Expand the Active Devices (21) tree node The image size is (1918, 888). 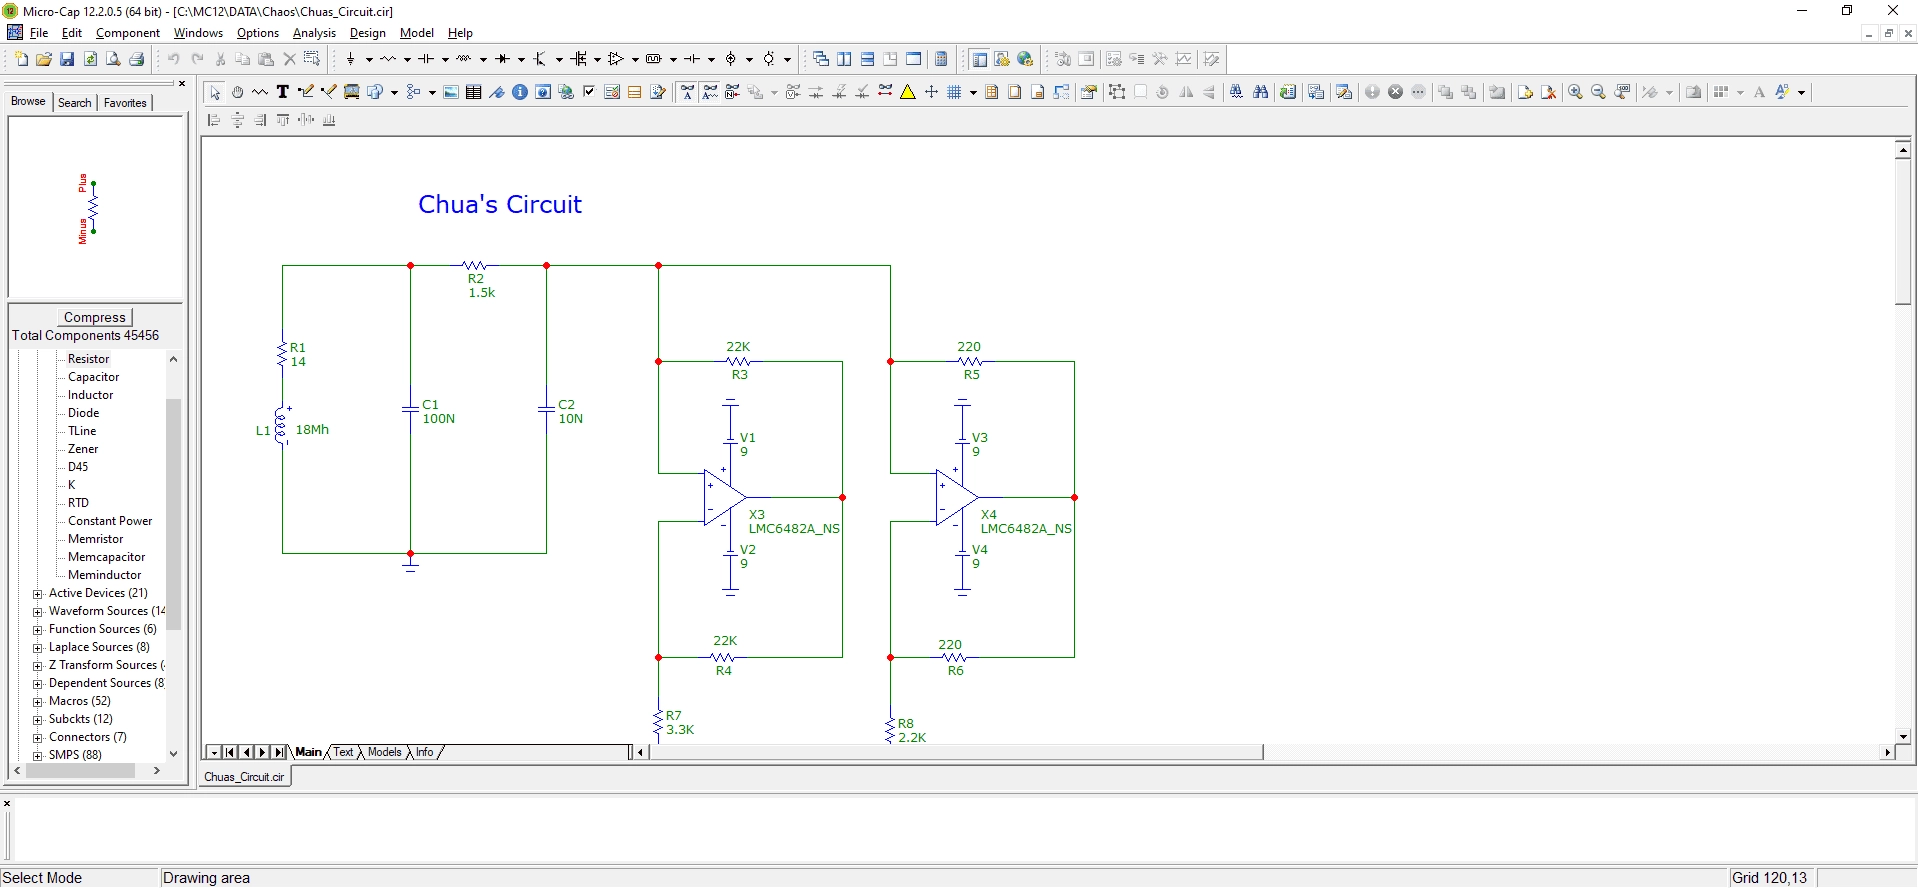38,594
